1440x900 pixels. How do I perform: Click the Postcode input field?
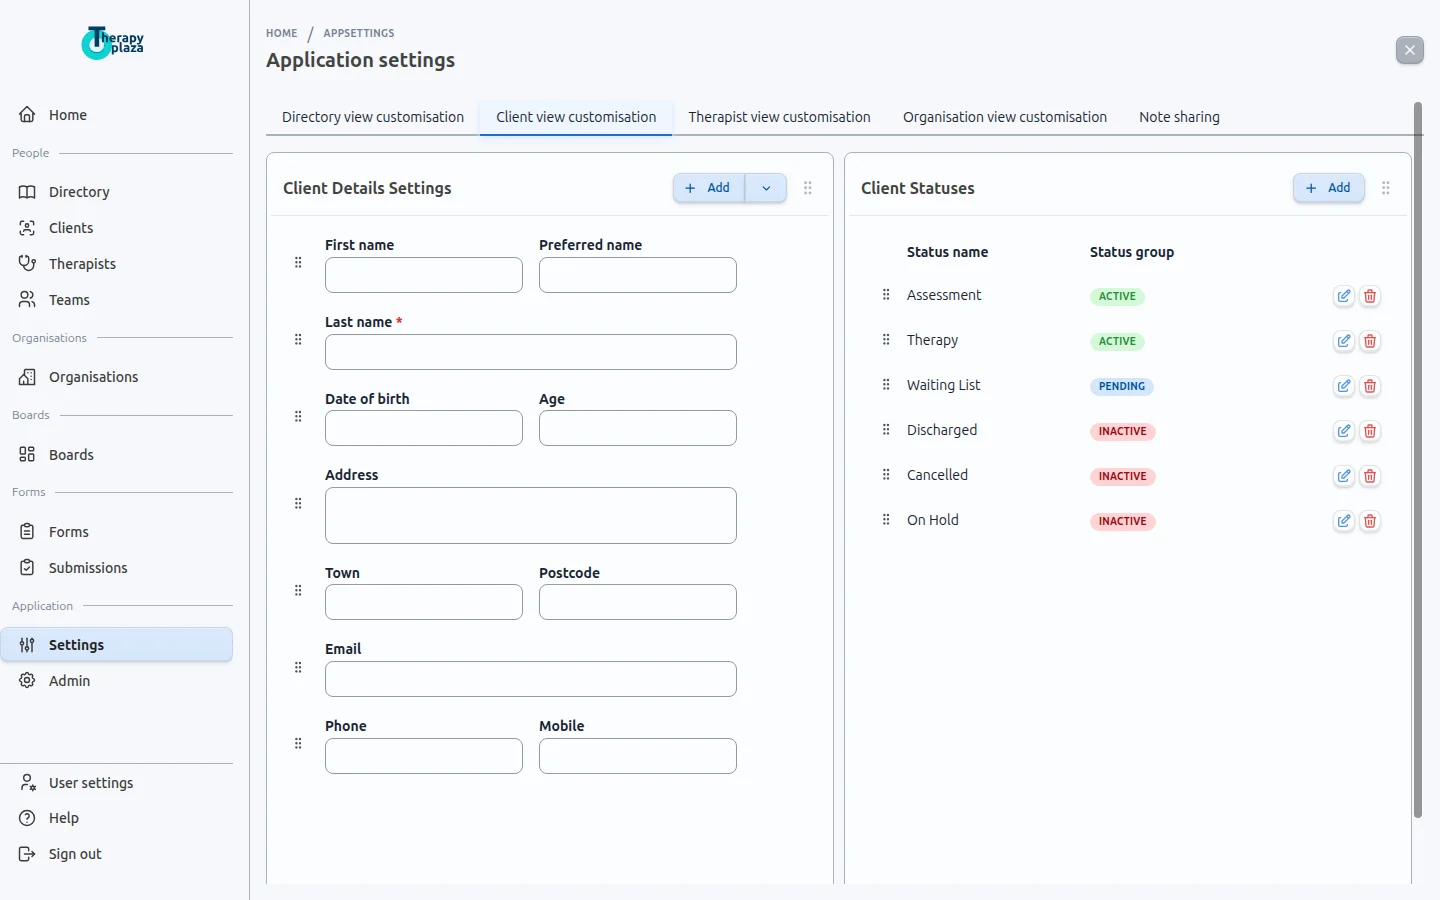[638, 602]
